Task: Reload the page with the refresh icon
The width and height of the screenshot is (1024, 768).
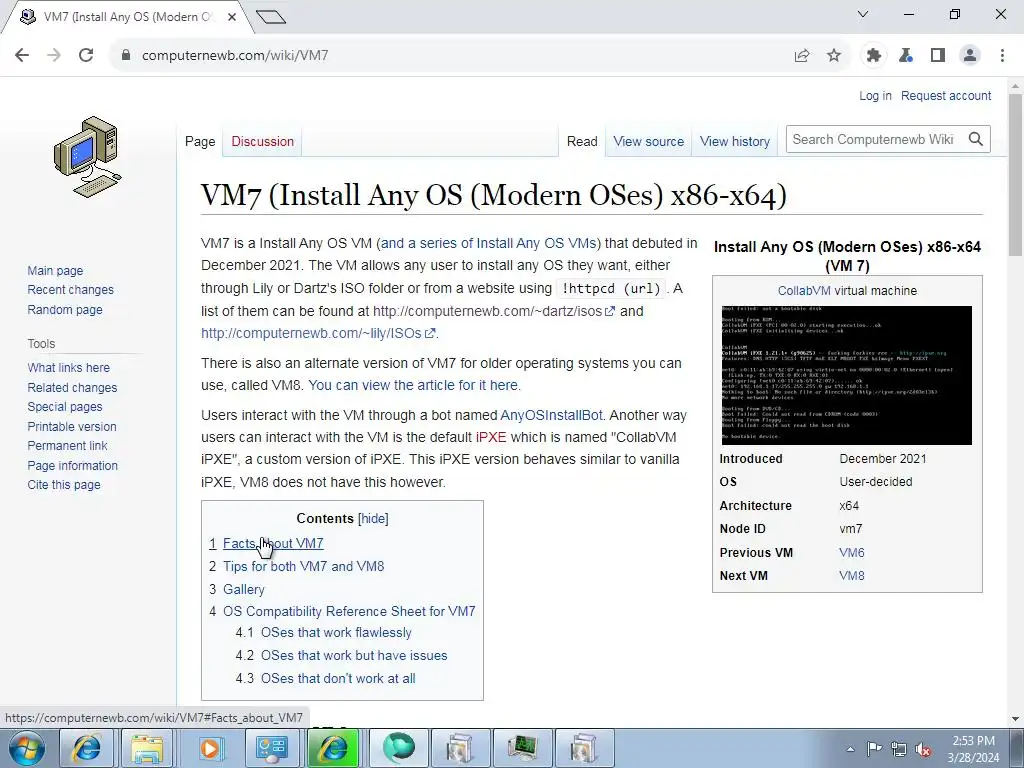Action: 86,56
